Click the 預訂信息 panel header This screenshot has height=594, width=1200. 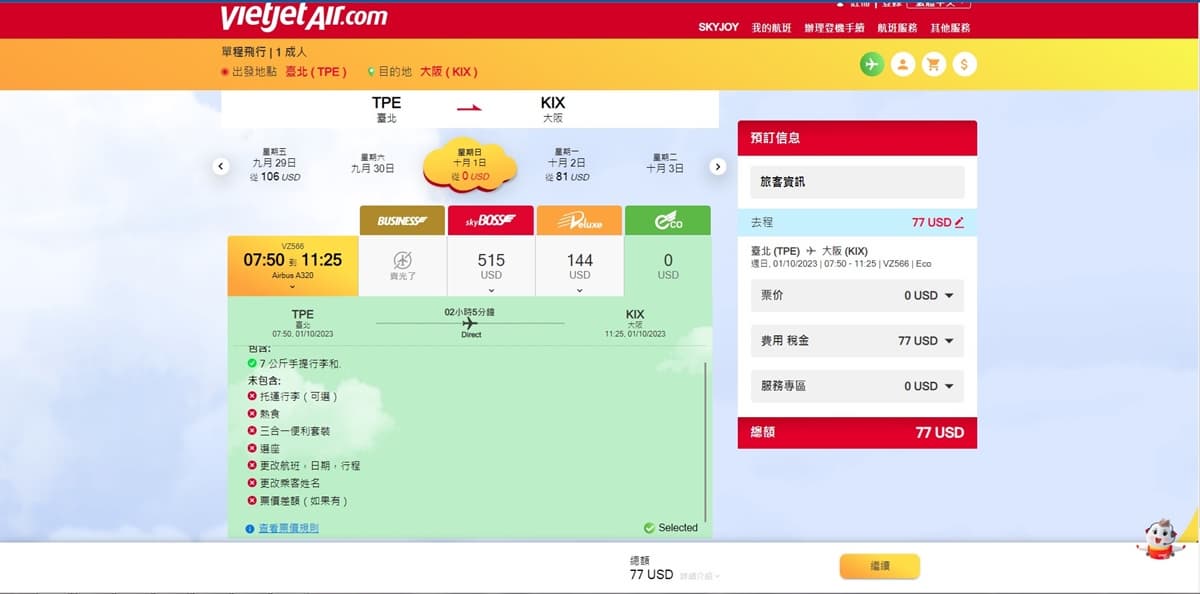pyautogui.click(x=857, y=138)
